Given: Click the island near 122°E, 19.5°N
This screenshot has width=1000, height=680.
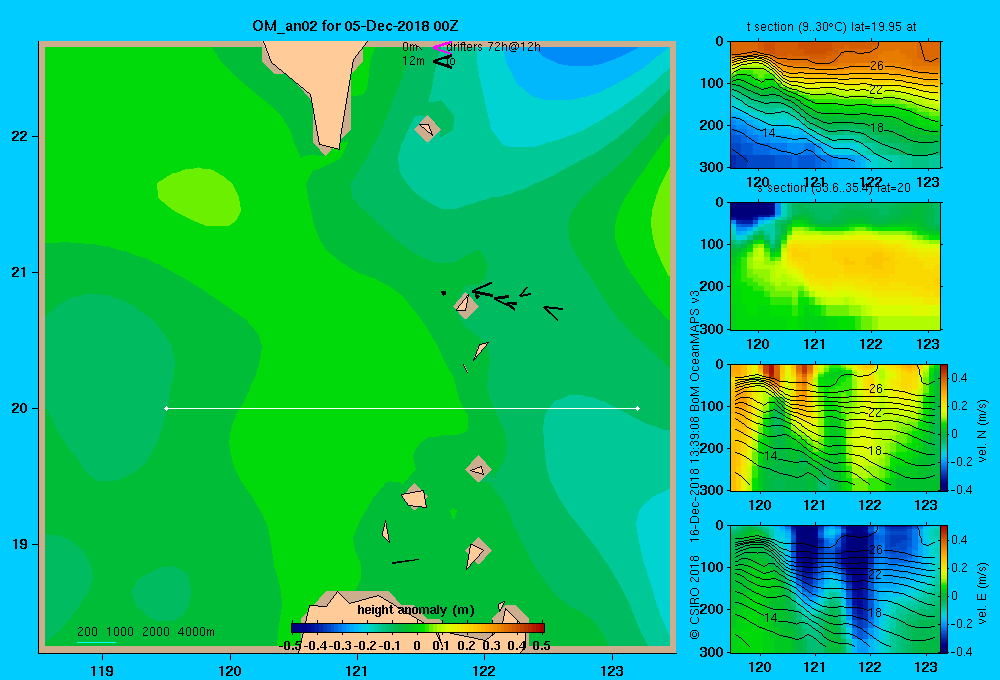Looking at the screenshot, I should (478, 469).
